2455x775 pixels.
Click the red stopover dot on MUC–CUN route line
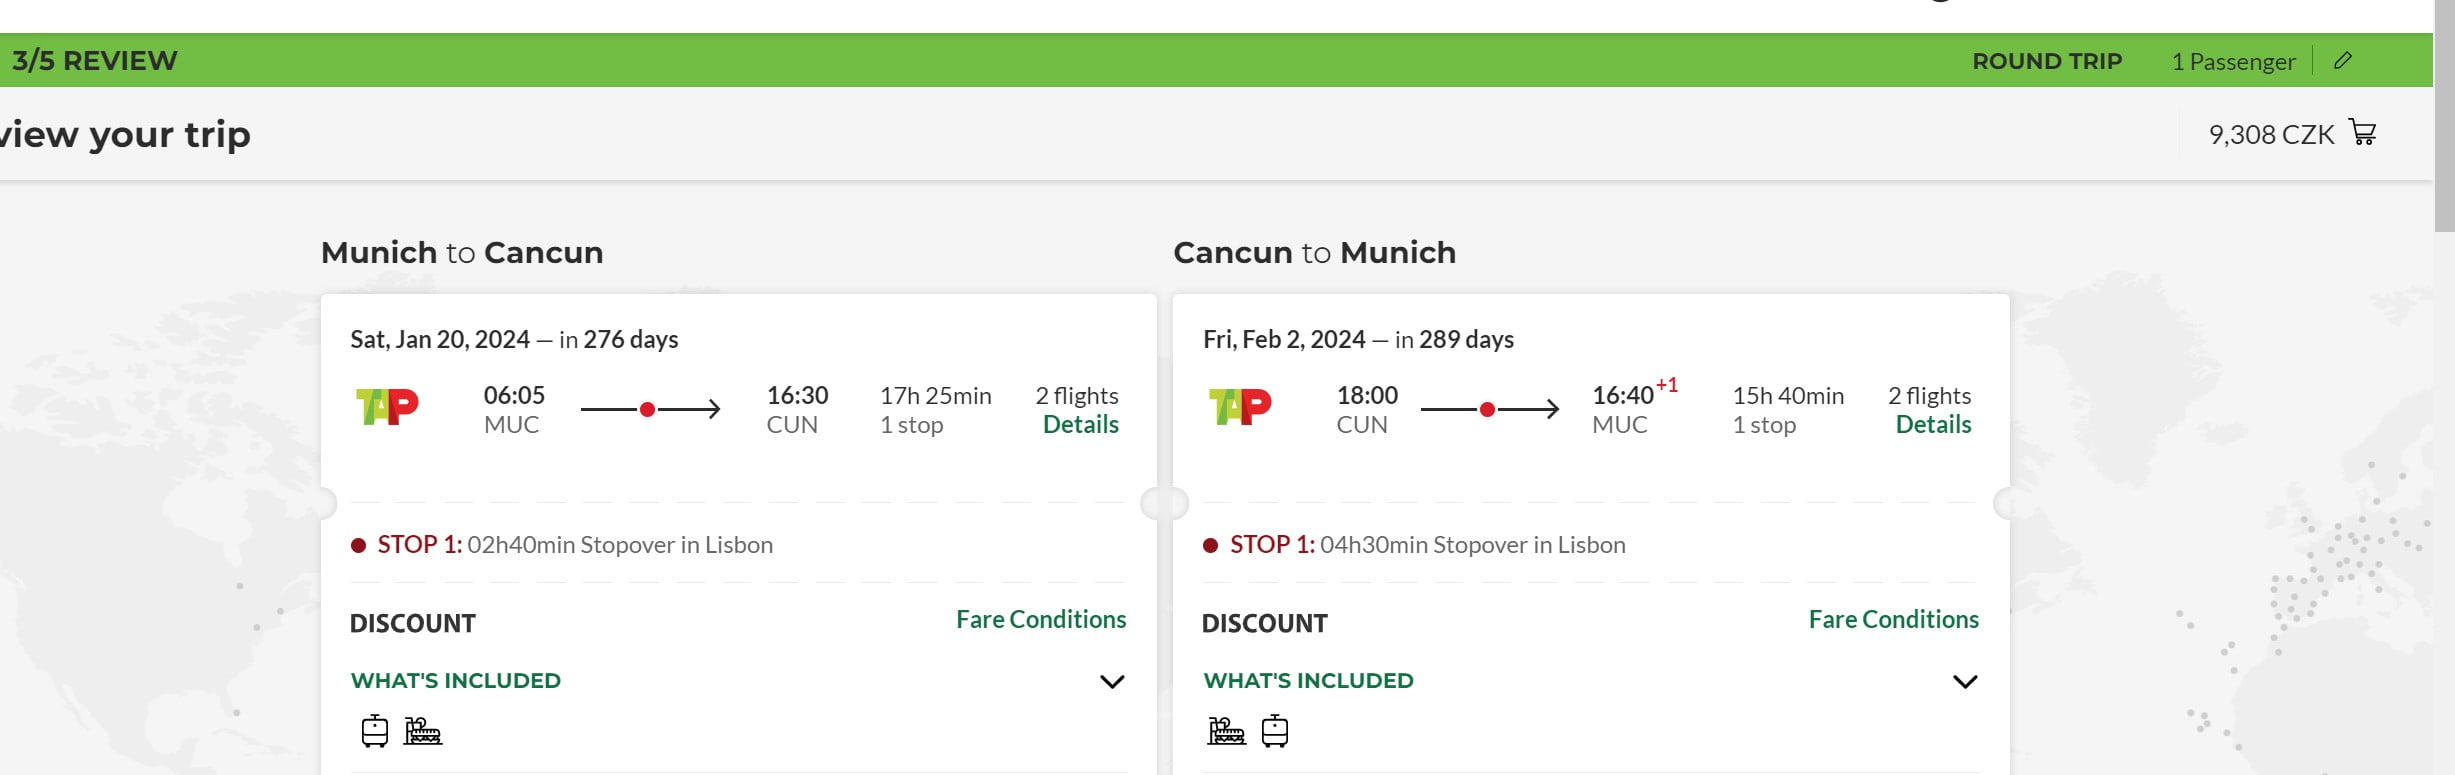pos(648,409)
